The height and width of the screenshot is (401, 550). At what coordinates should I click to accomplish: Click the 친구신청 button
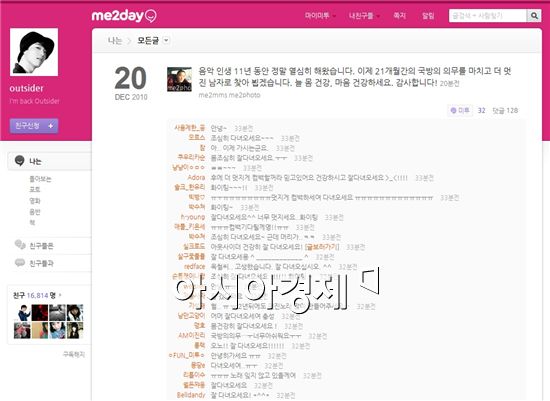(34, 126)
